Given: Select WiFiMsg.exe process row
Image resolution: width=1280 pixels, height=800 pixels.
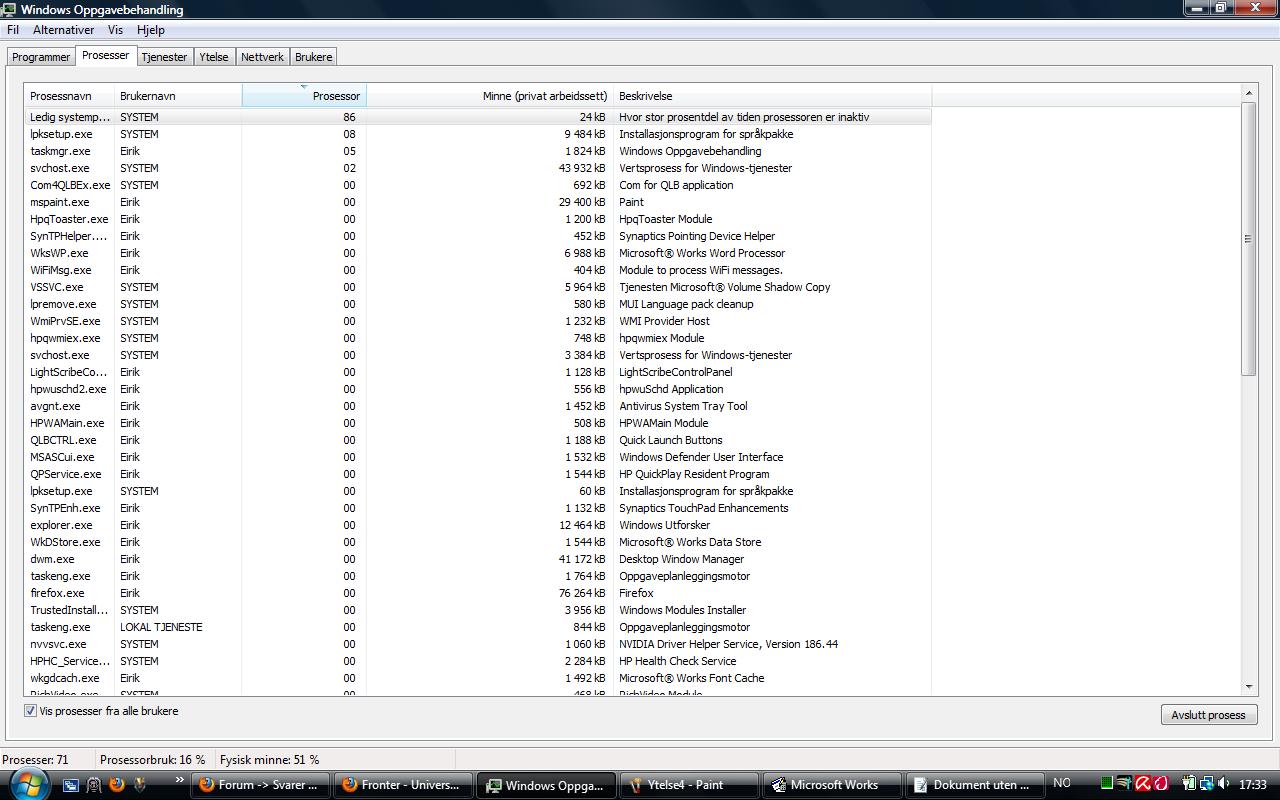Looking at the screenshot, I should pyautogui.click(x=478, y=270).
